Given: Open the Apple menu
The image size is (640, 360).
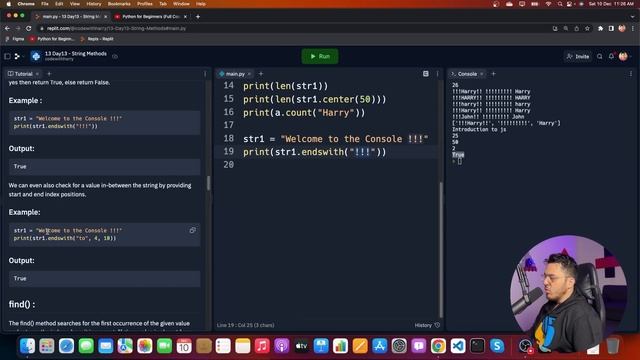Looking at the screenshot, I should (8, 4).
